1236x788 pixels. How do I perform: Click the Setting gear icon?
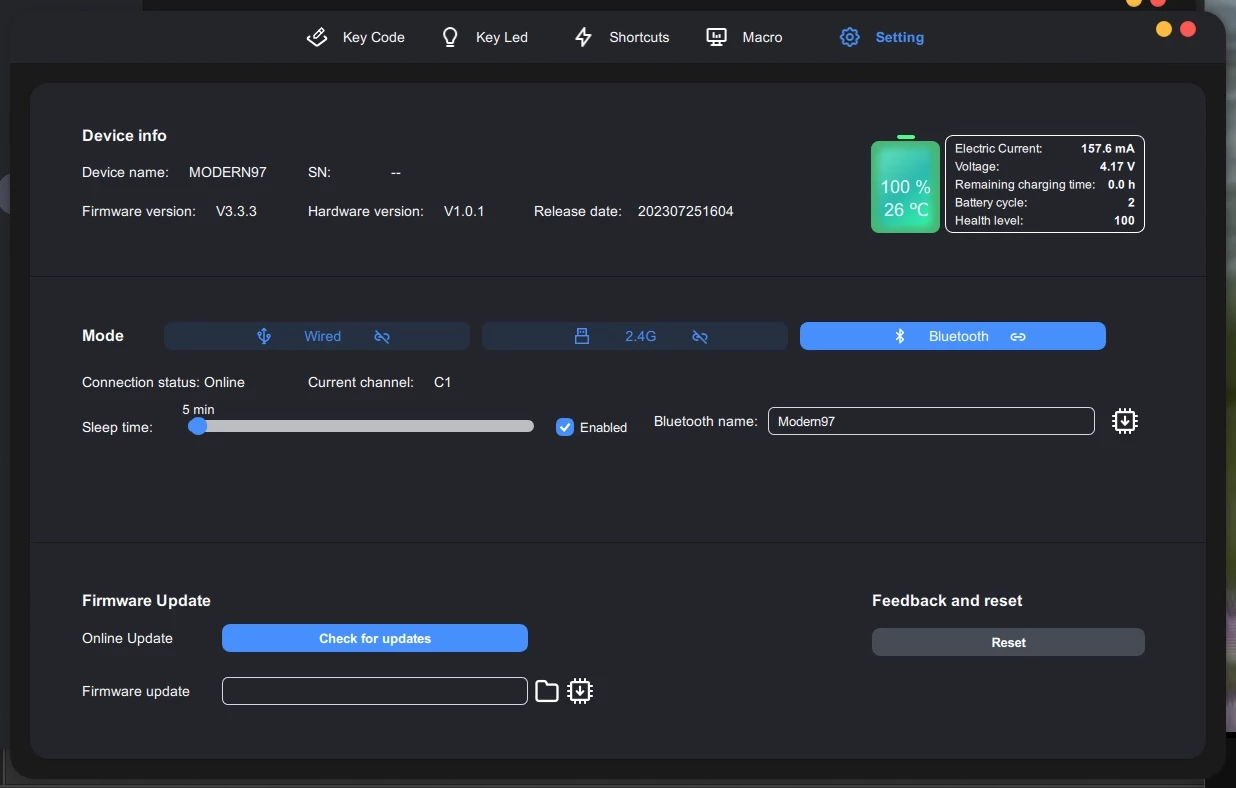click(x=849, y=37)
